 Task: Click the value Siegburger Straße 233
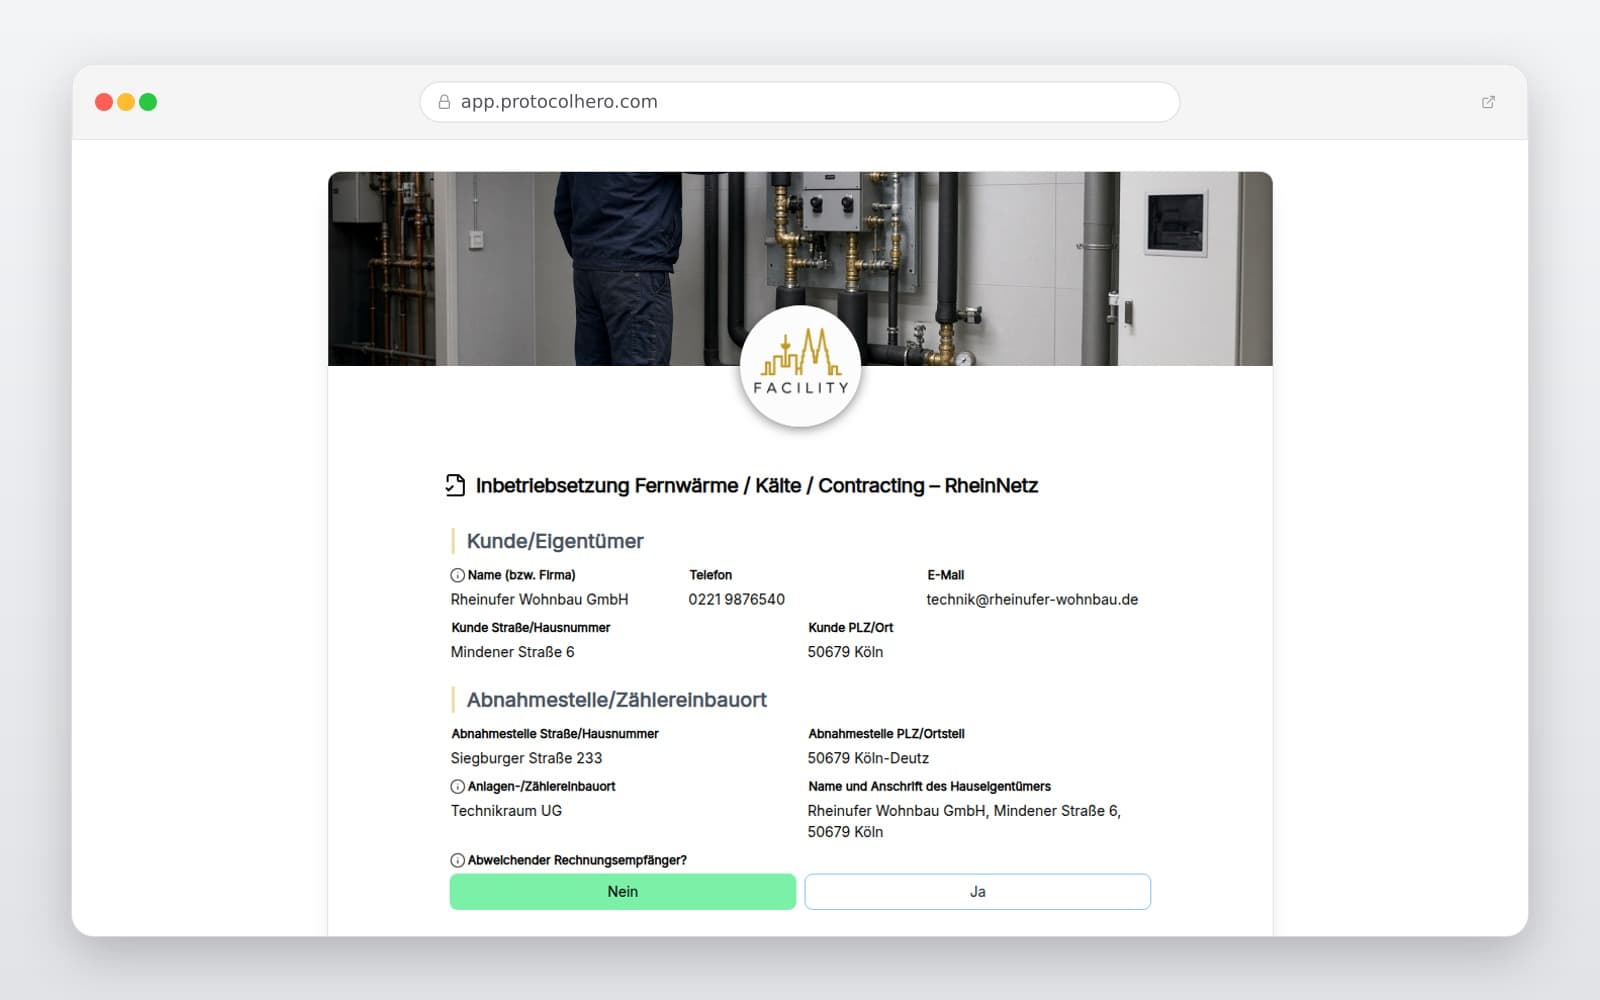(x=527, y=758)
